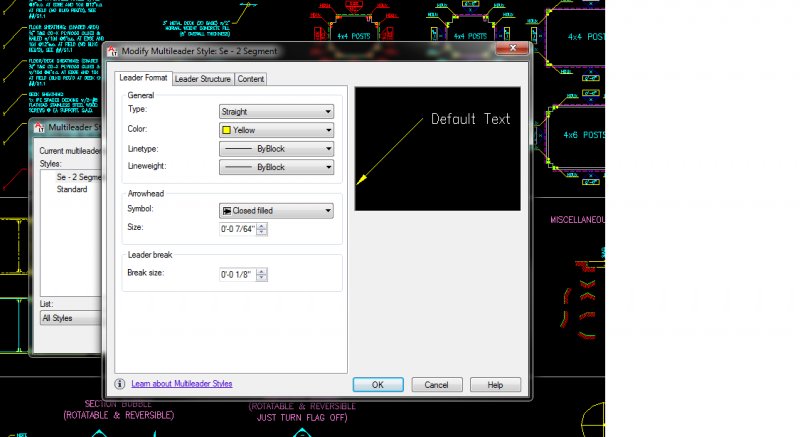This screenshot has width=800, height=437.
Task: Click the Break size input field
Action: tap(238, 275)
